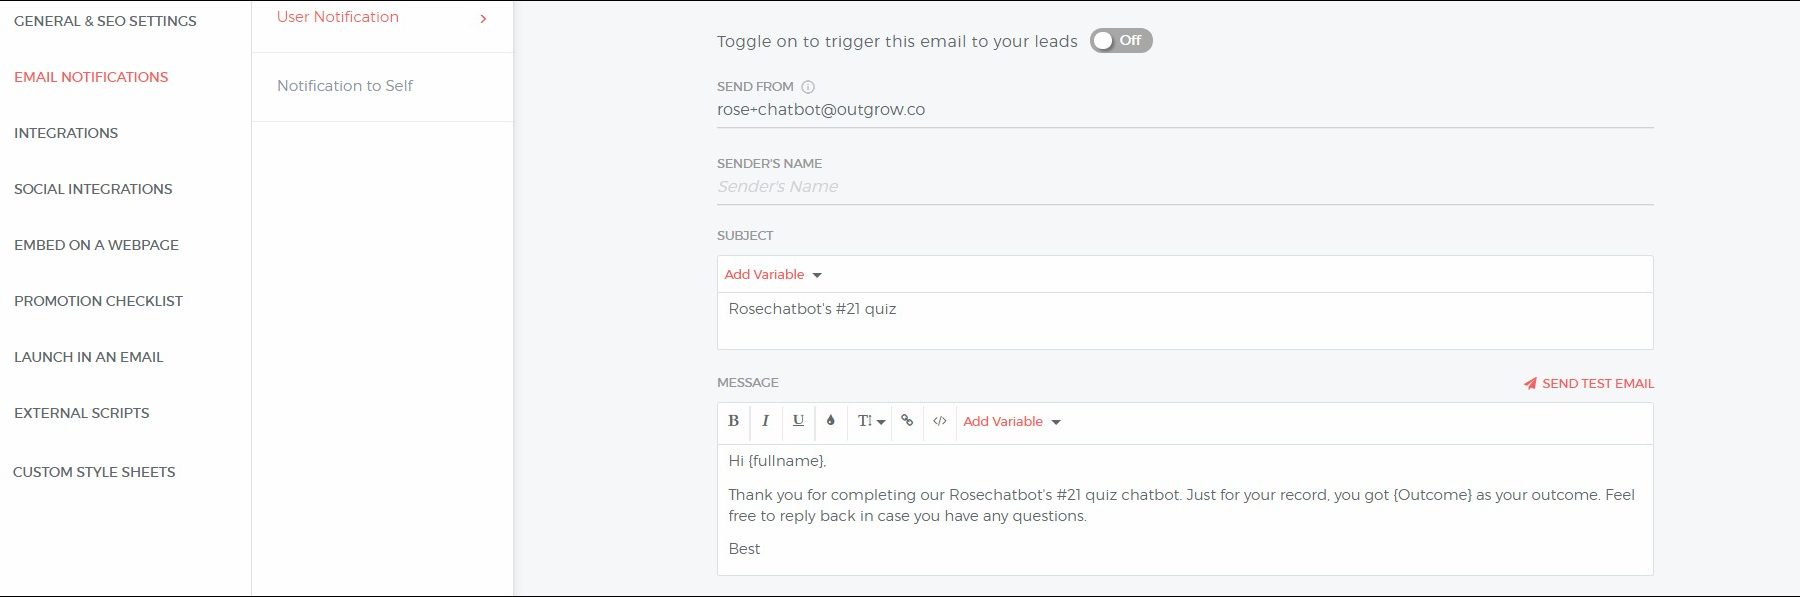Switch to code view in message editor

939,421
